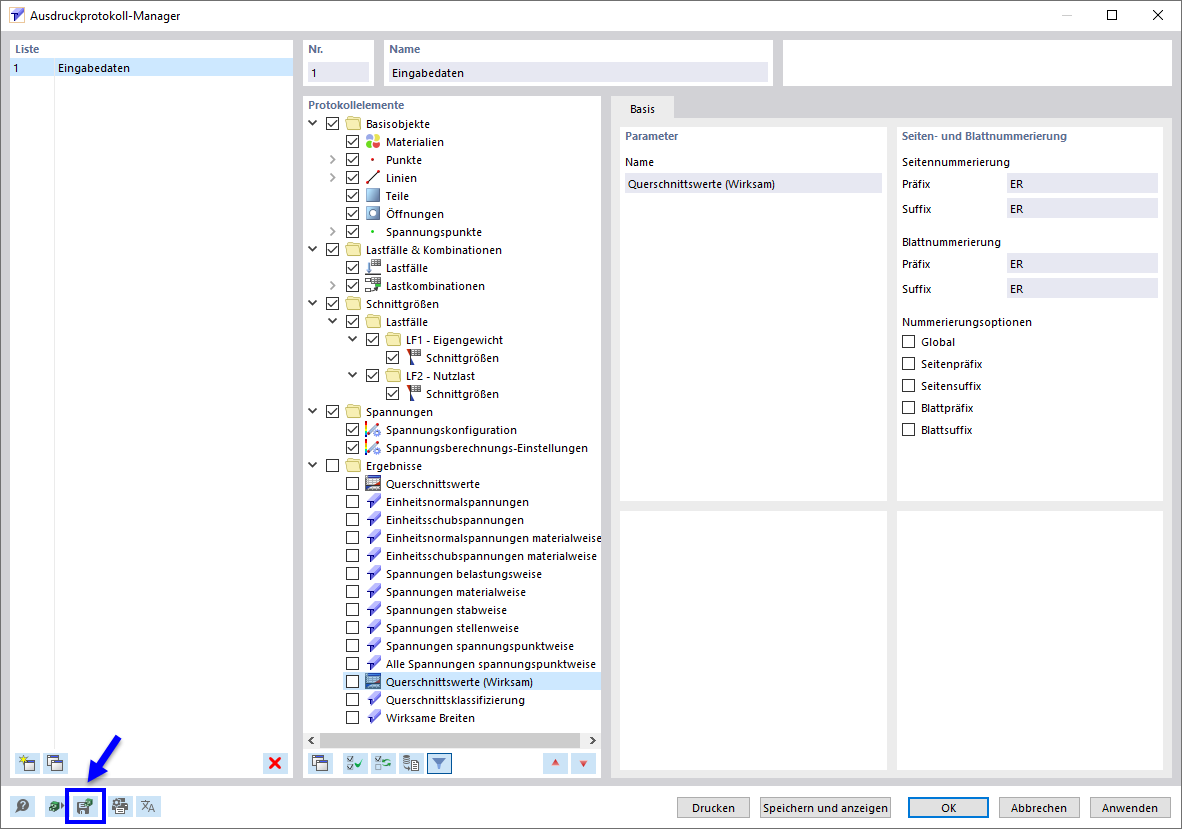This screenshot has width=1182, height=829.
Task: Select the Basis tab
Action: (642, 109)
